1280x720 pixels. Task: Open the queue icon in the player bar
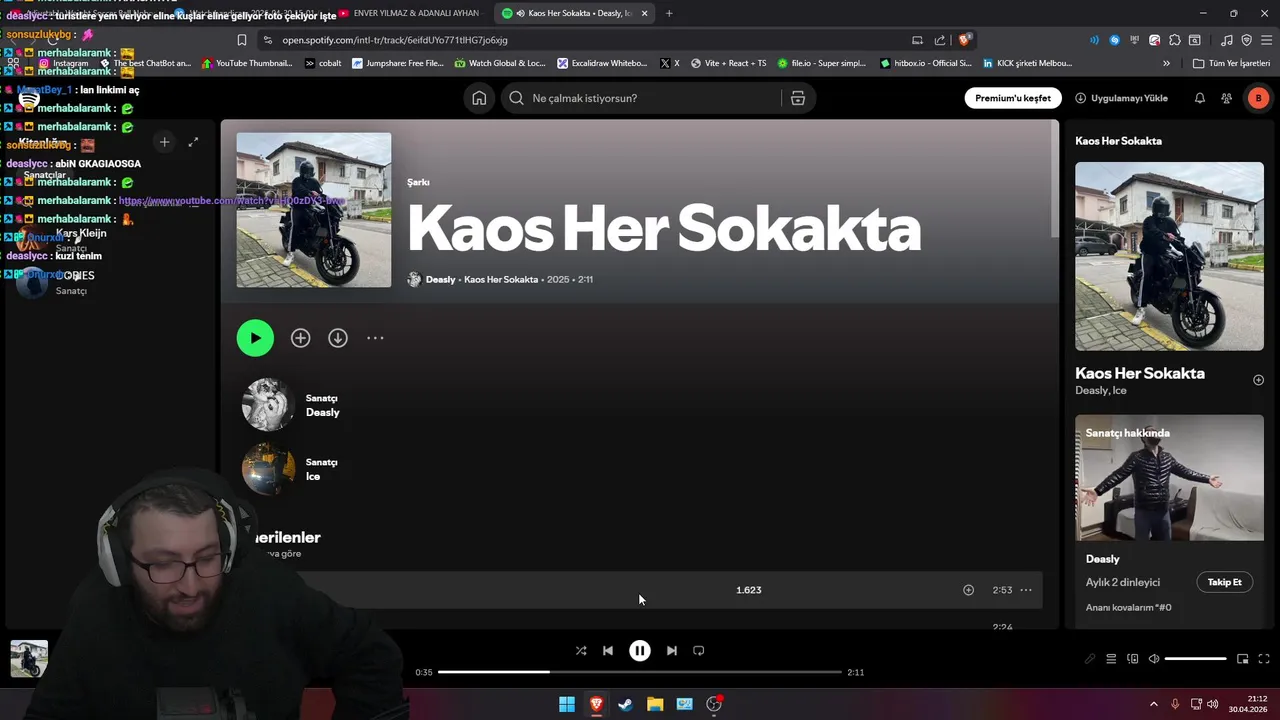pyautogui.click(x=1111, y=659)
